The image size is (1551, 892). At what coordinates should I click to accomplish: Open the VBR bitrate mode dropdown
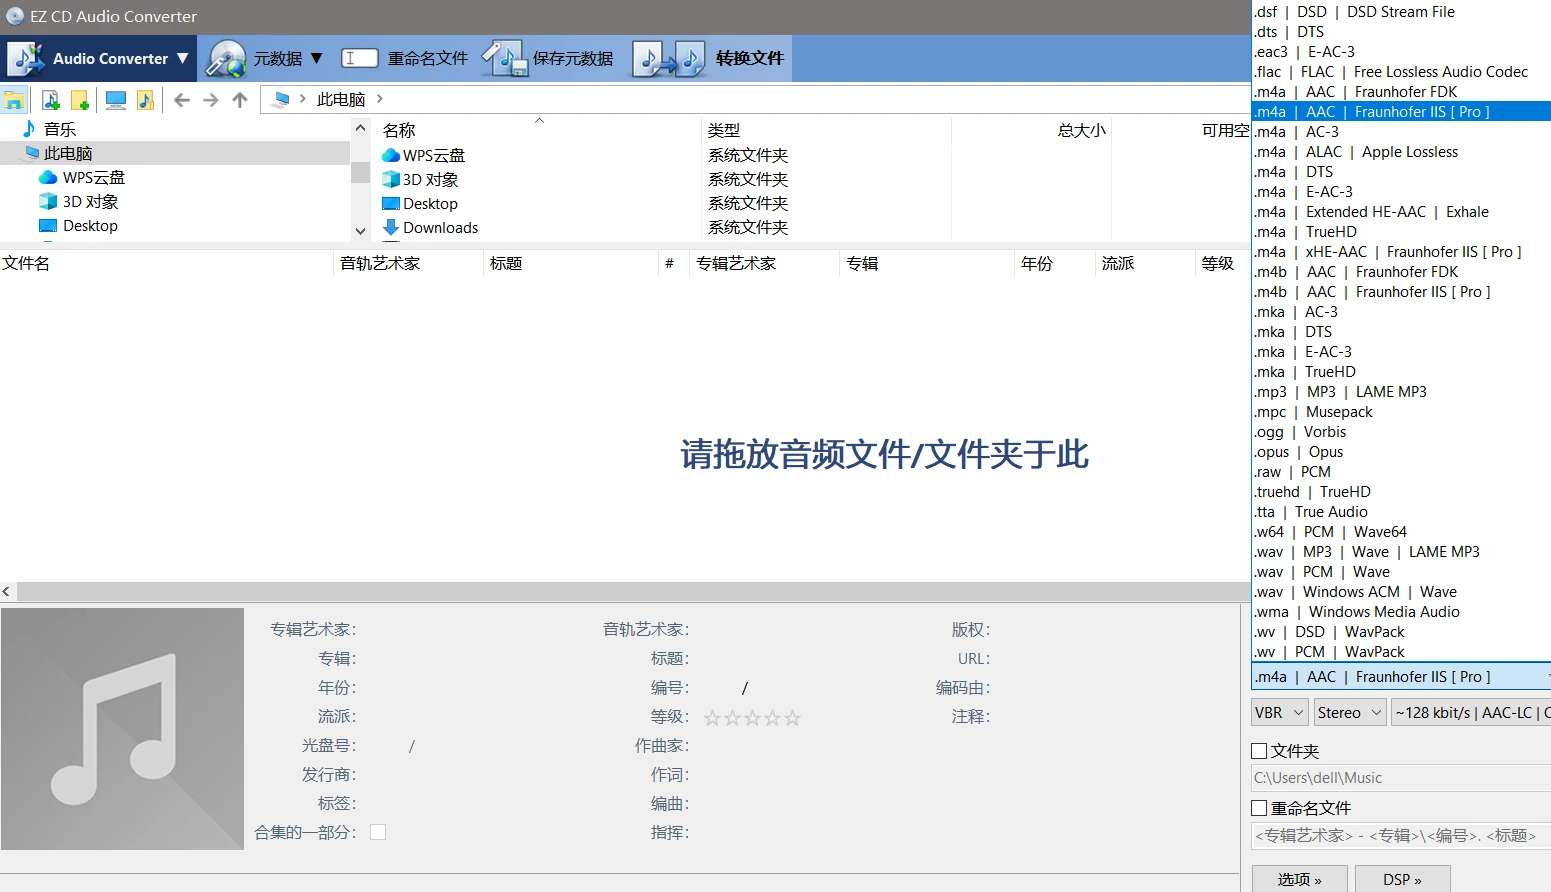pos(1279,712)
